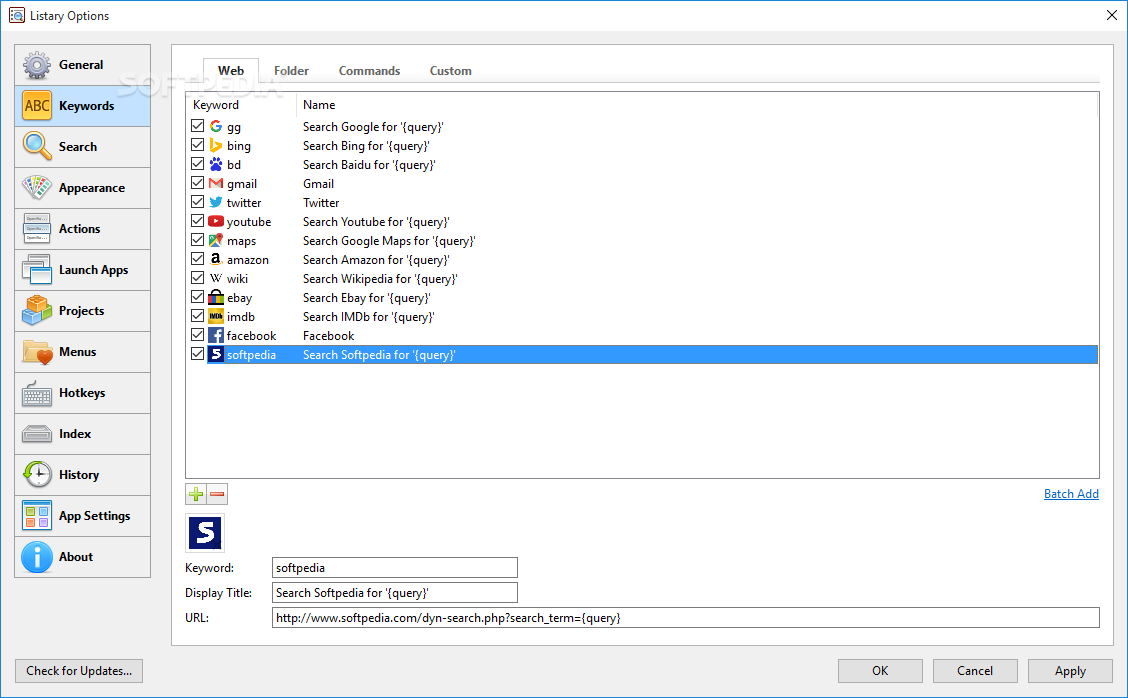Click the Keyword input field

pos(394,568)
